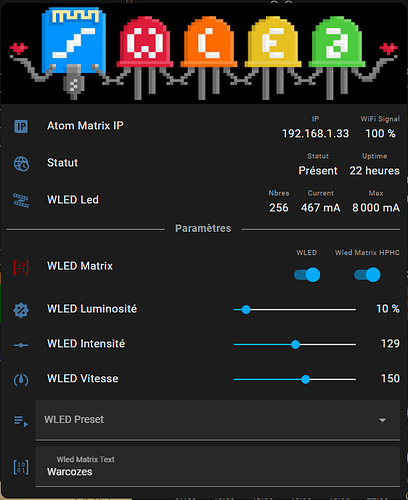The image size is (408, 500).
Task: Click the Wled Matrix Text input field
Action: pyautogui.click(x=218, y=467)
